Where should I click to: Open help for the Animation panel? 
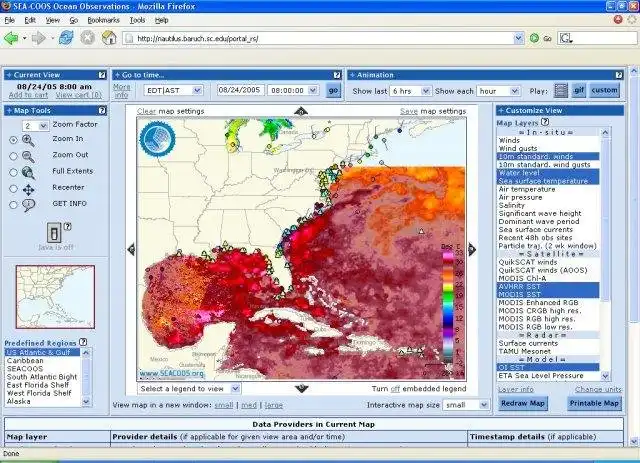619,75
